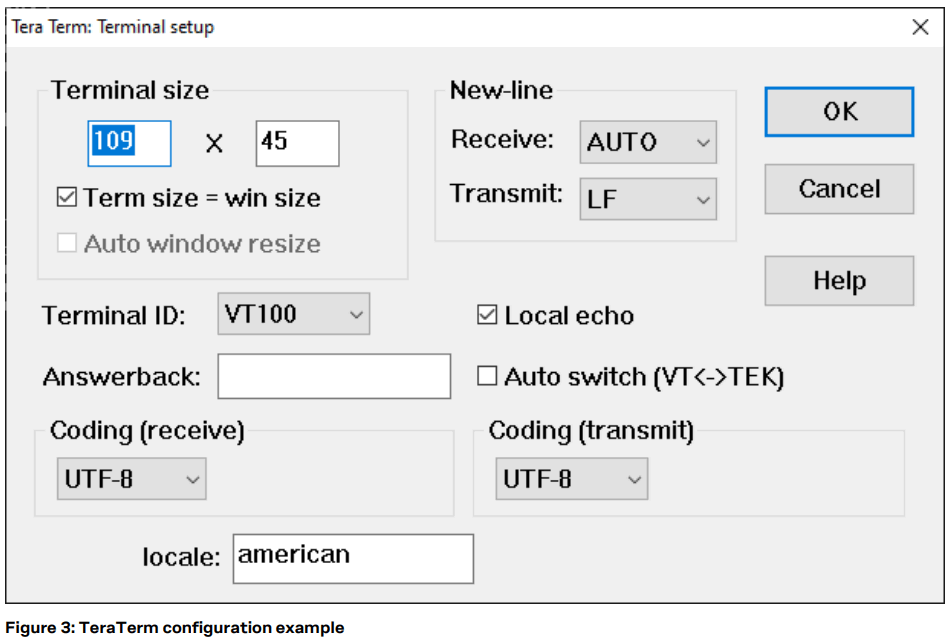
Task: Expand the Terminal ID dropdown
Action: tap(293, 314)
